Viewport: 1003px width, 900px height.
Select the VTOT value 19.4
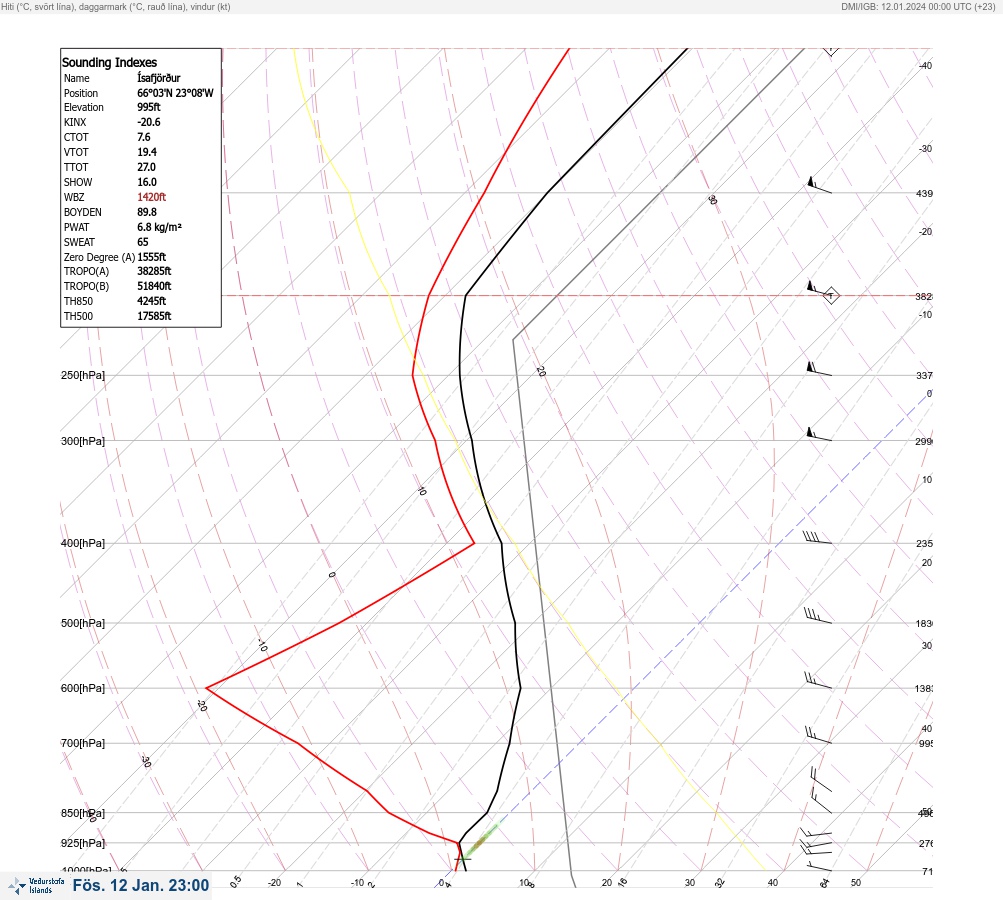coord(146,152)
